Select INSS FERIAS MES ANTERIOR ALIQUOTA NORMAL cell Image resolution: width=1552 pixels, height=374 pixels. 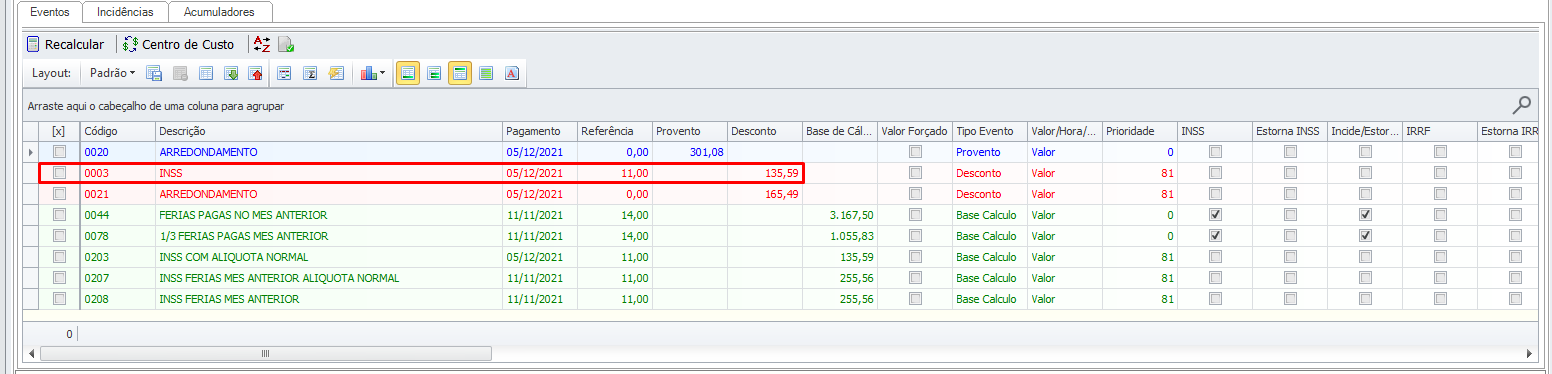[328, 278]
